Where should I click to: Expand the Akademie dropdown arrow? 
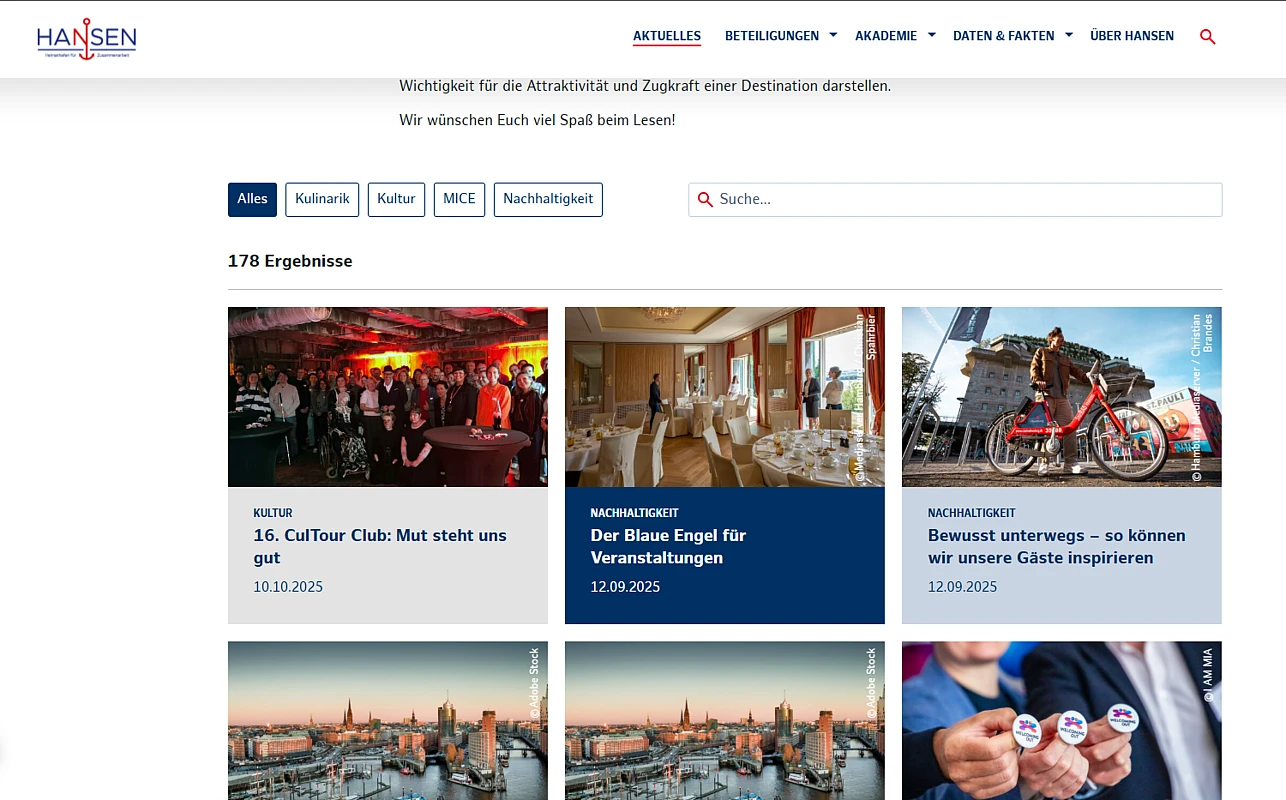931,35
